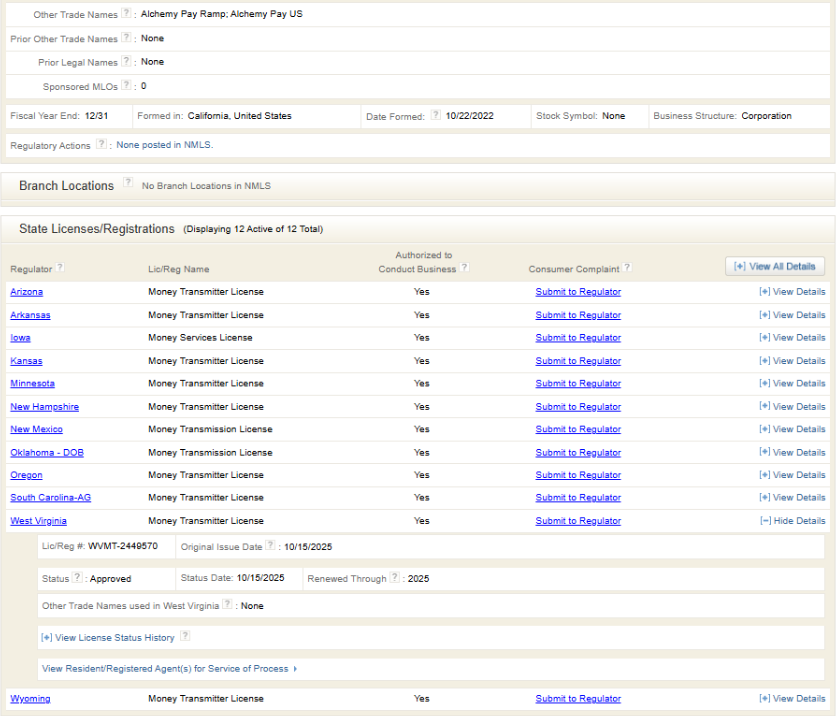Click help icon next to Date Formed
The width and height of the screenshot is (836, 716).
click(x=435, y=116)
